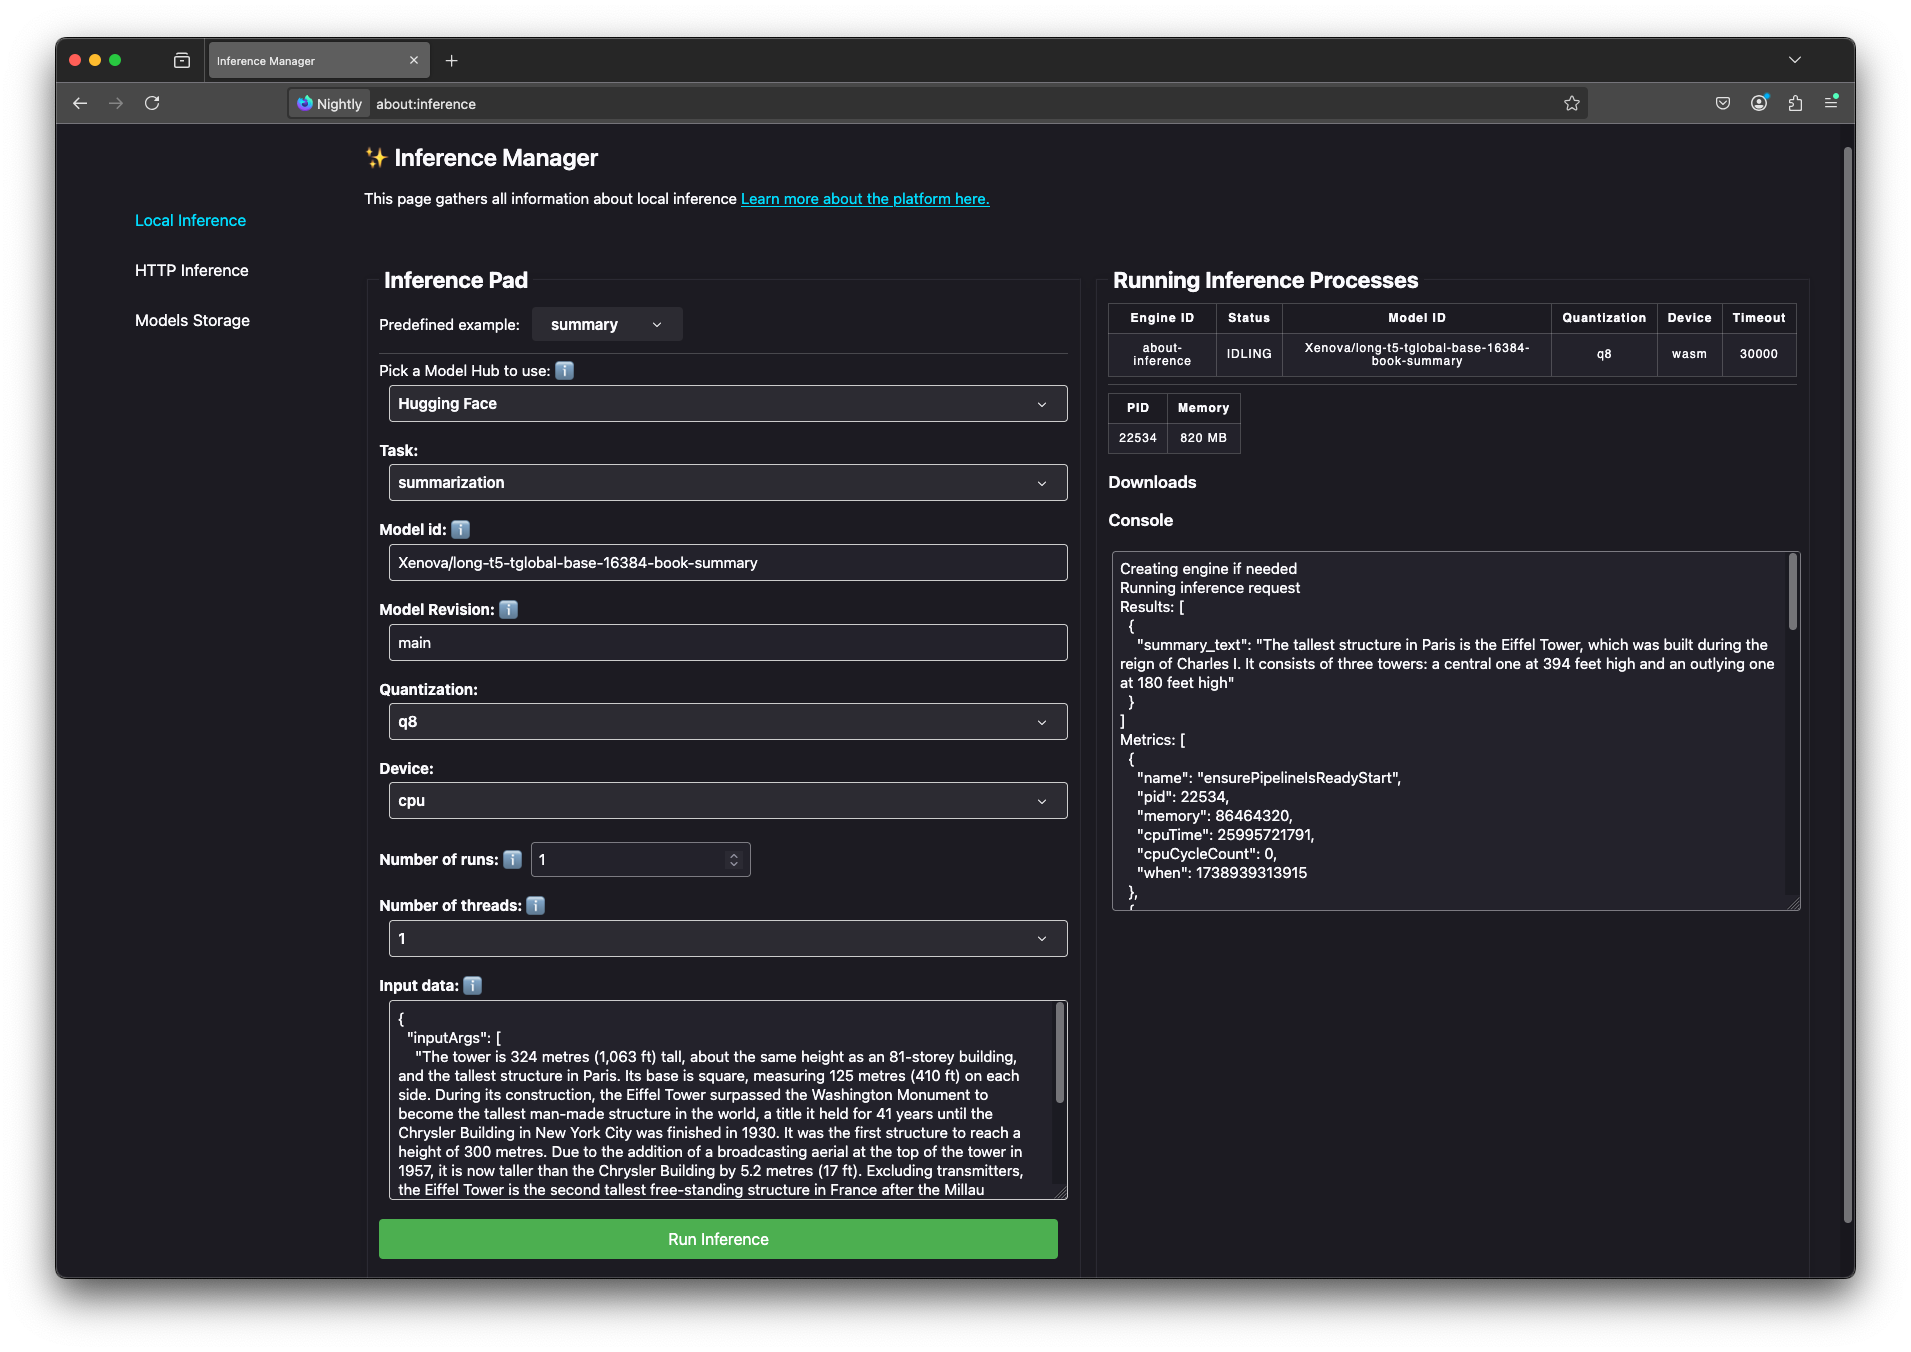Click the Model id input field
Viewport: 1911px width, 1352px height.
[x=727, y=562]
